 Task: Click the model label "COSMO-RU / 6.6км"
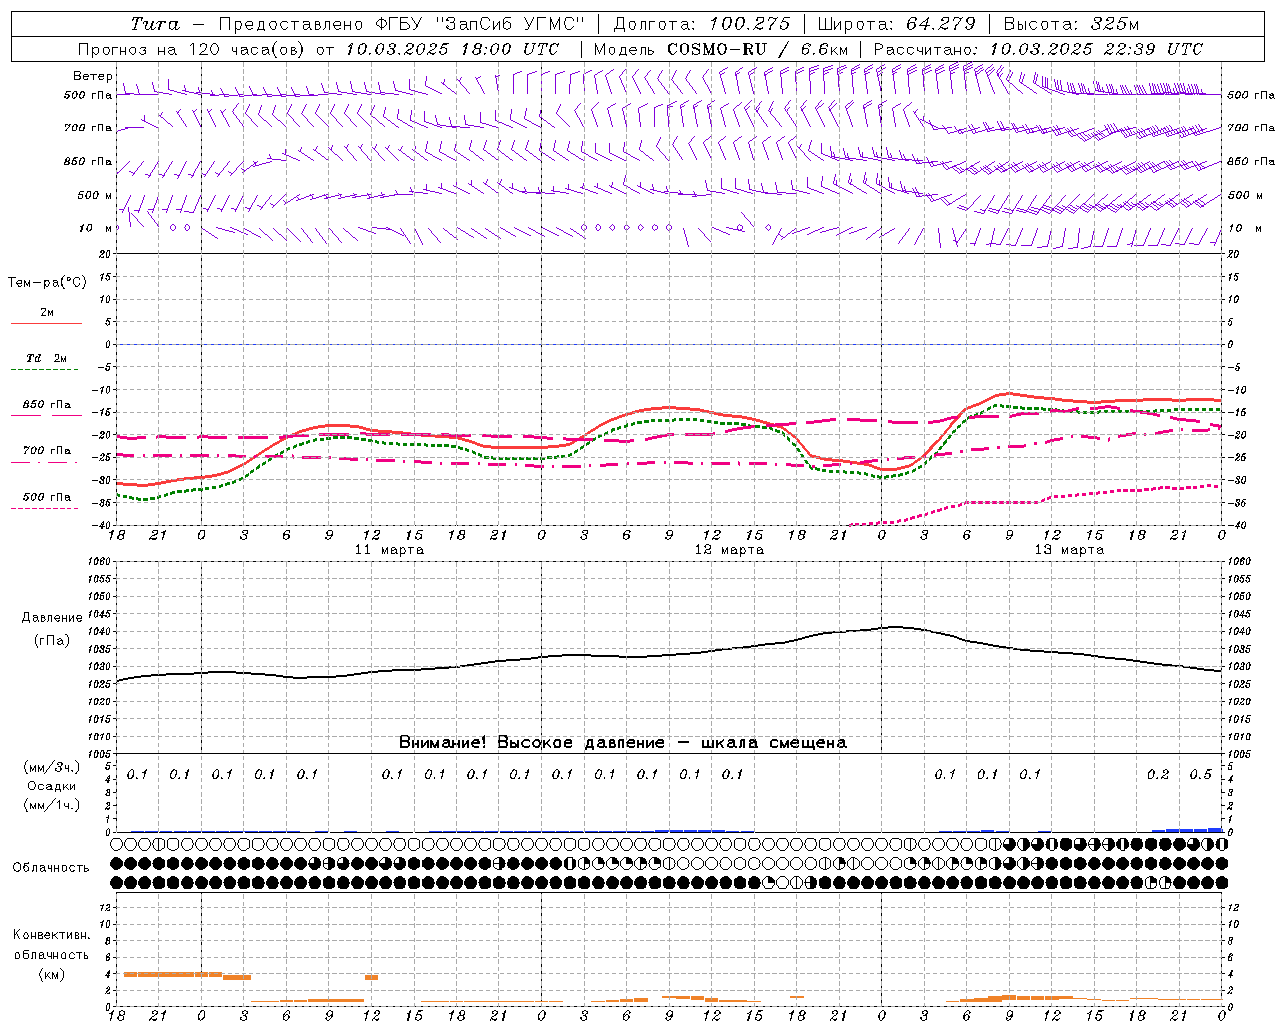[757, 49]
